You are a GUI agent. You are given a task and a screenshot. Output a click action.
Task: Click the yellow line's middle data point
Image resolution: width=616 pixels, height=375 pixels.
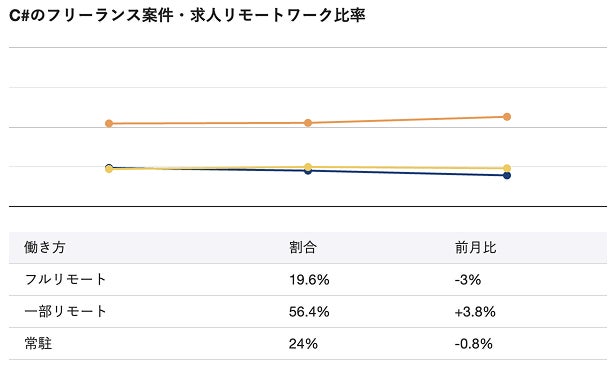click(x=308, y=167)
